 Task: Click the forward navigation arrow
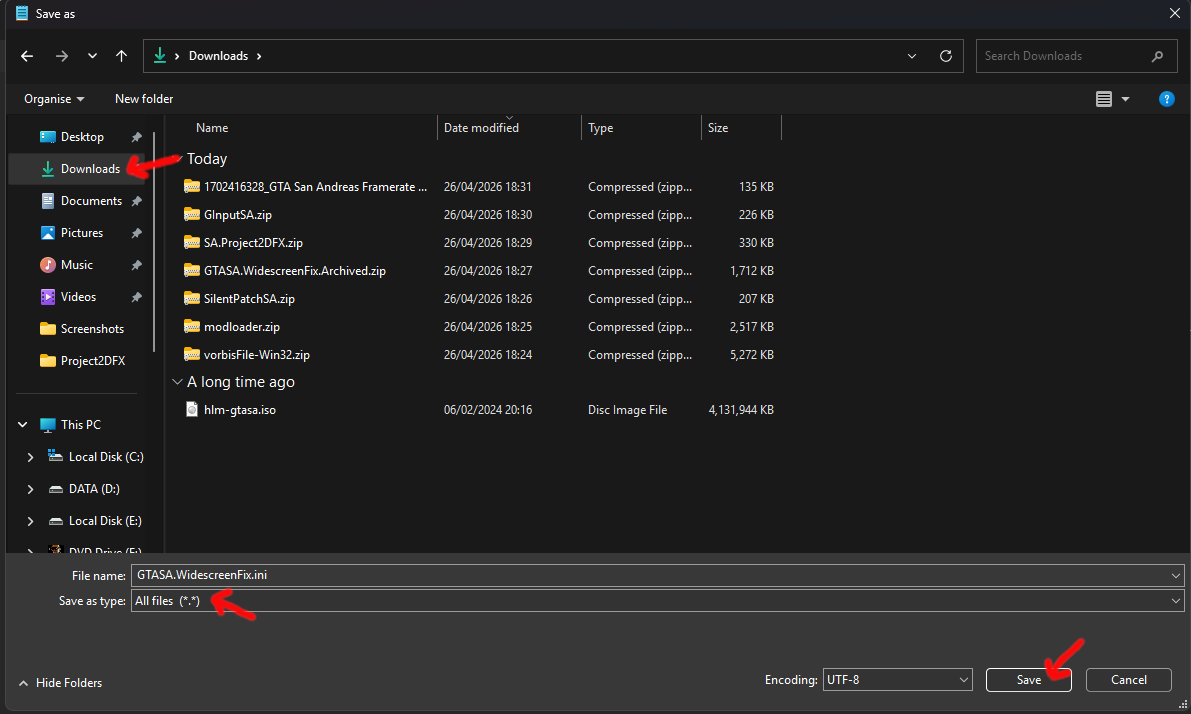click(x=62, y=56)
